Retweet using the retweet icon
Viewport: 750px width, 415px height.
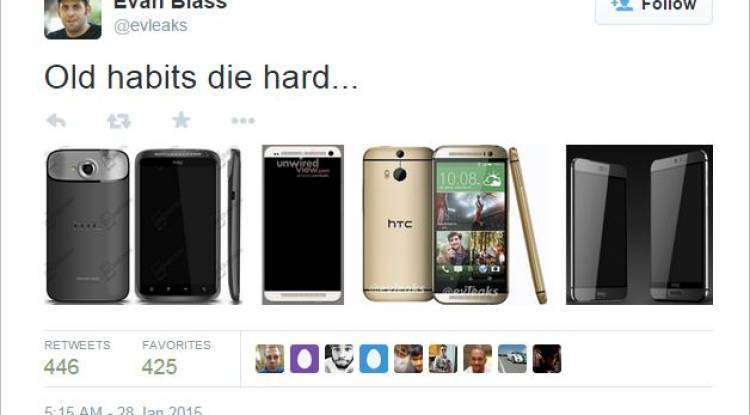pyautogui.click(x=119, y=121)
